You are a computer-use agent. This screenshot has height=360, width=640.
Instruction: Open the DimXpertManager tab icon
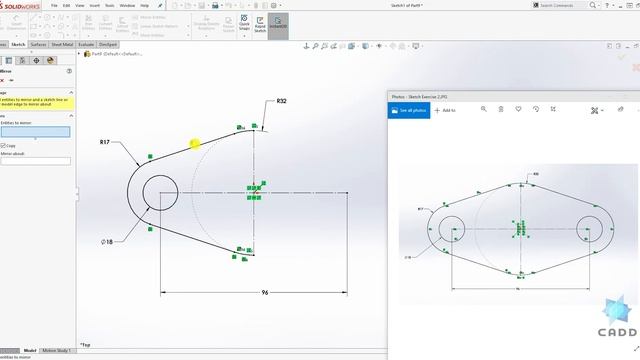coord(36,60)
